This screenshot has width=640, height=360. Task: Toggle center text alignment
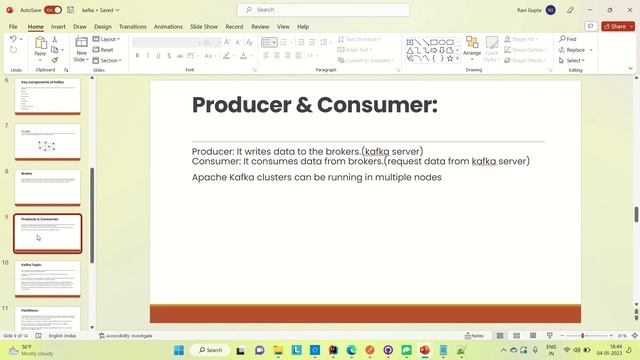coord(277,56)
